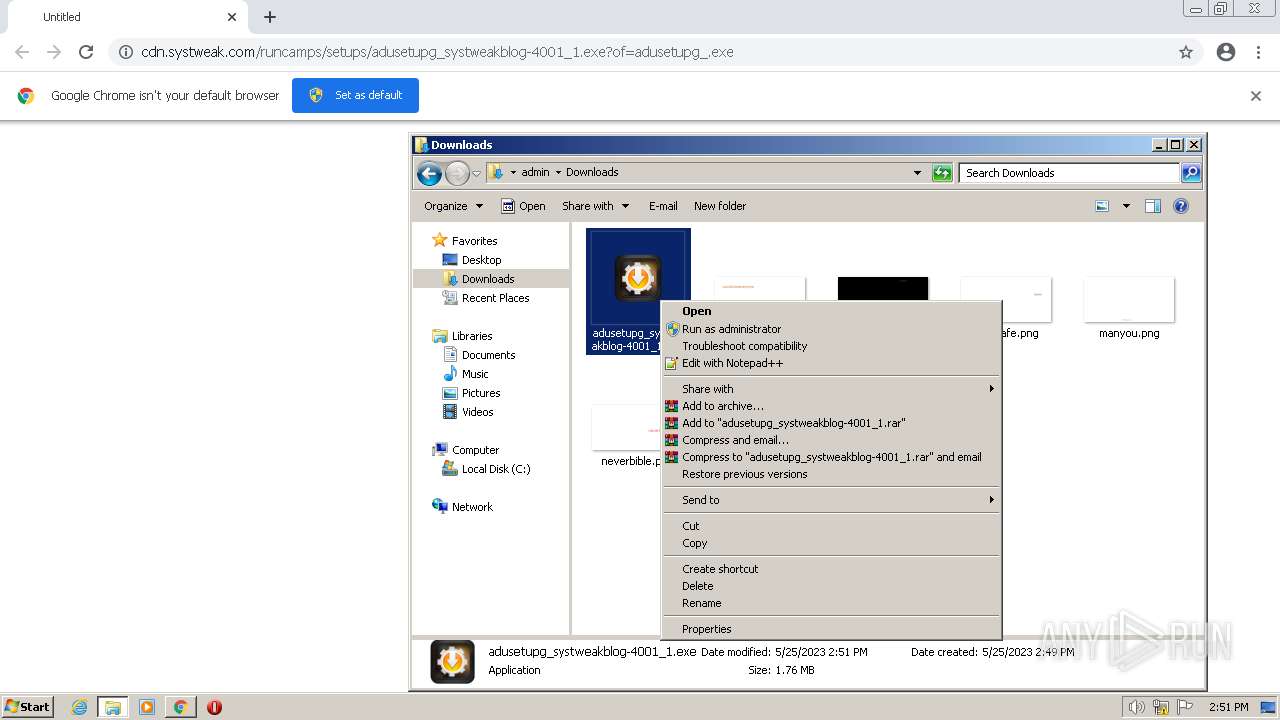Expand the Send to submenu

831,500
